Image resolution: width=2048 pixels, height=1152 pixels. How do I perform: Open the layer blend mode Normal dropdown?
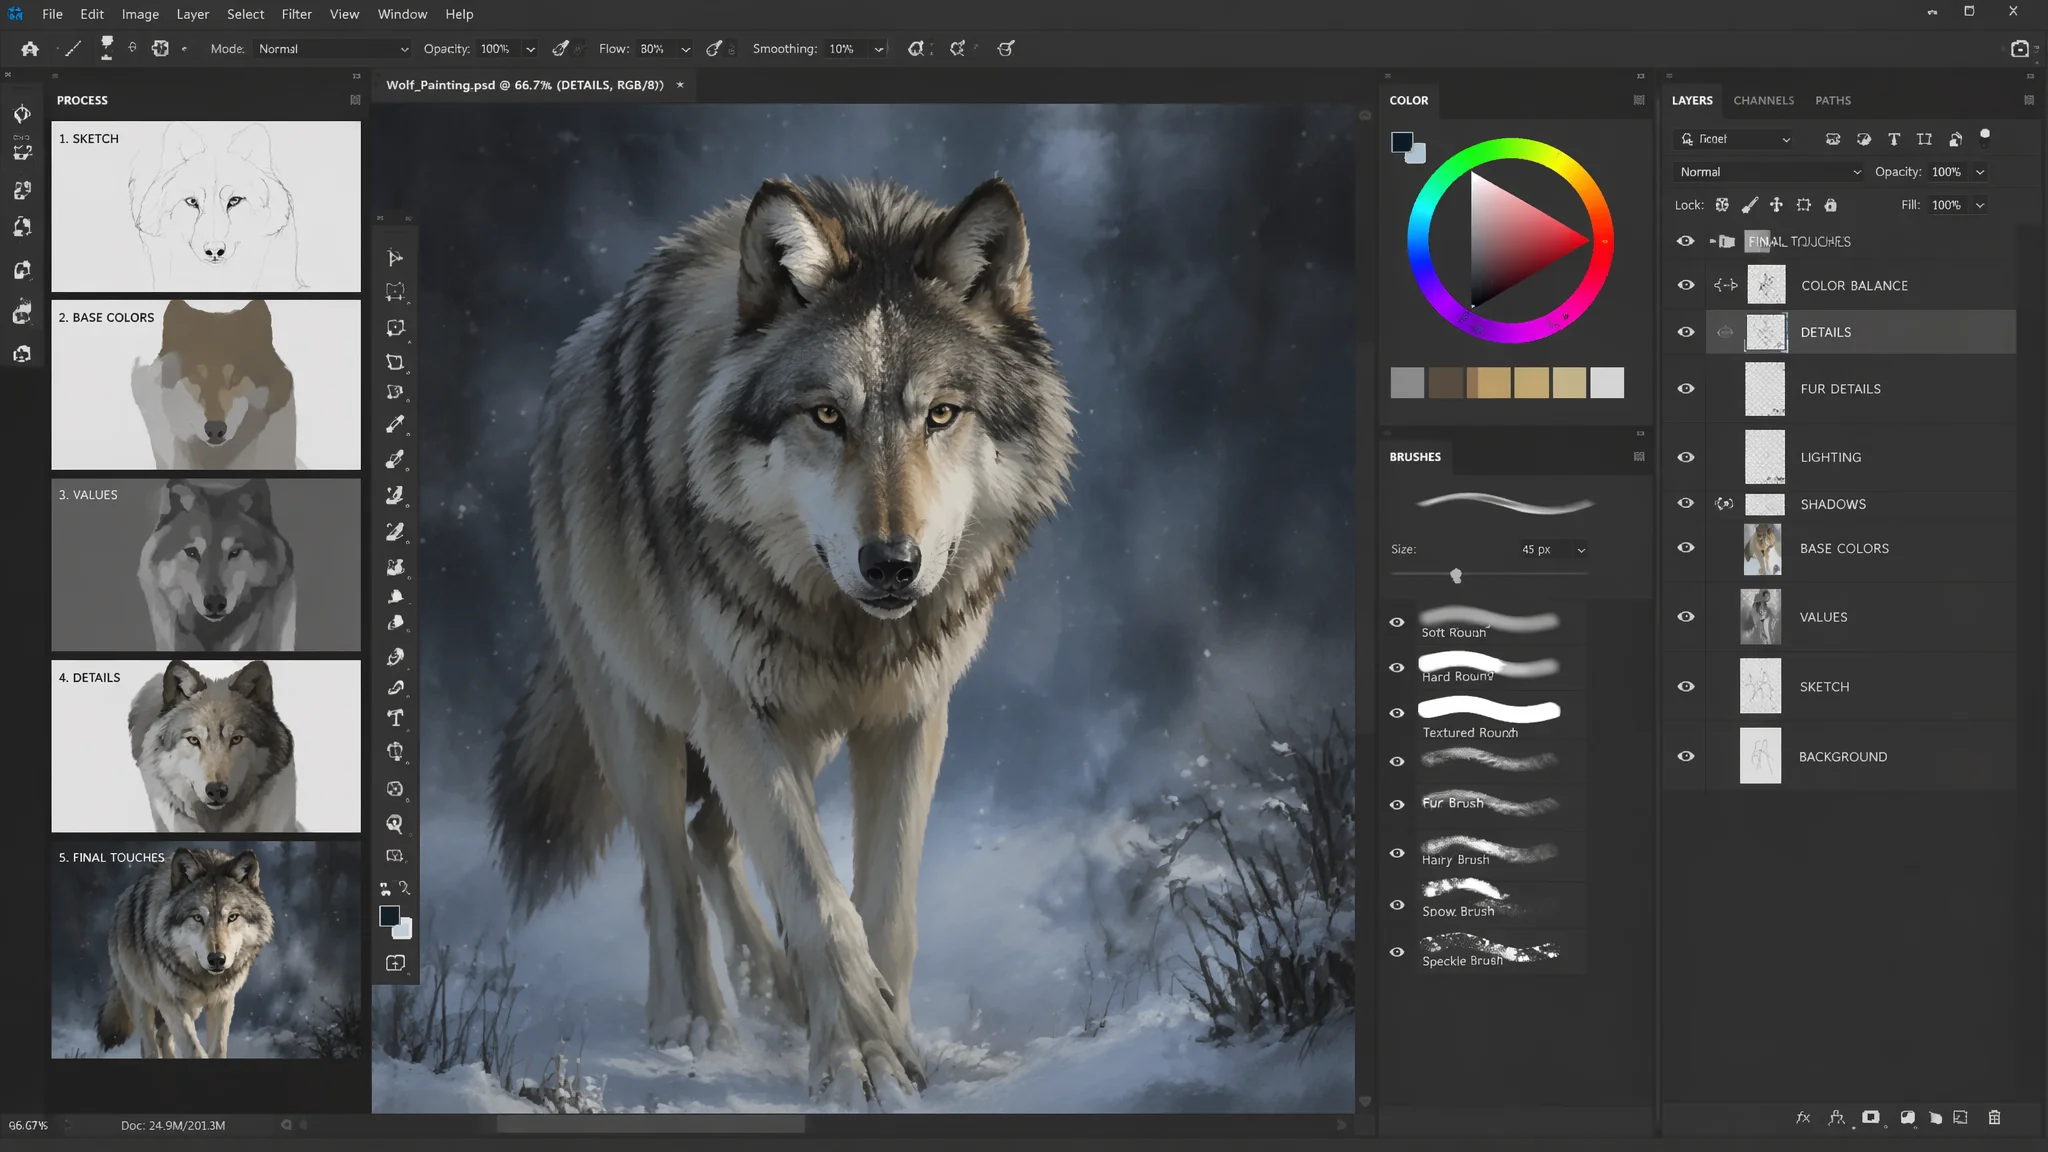[x=1769, y=172]
